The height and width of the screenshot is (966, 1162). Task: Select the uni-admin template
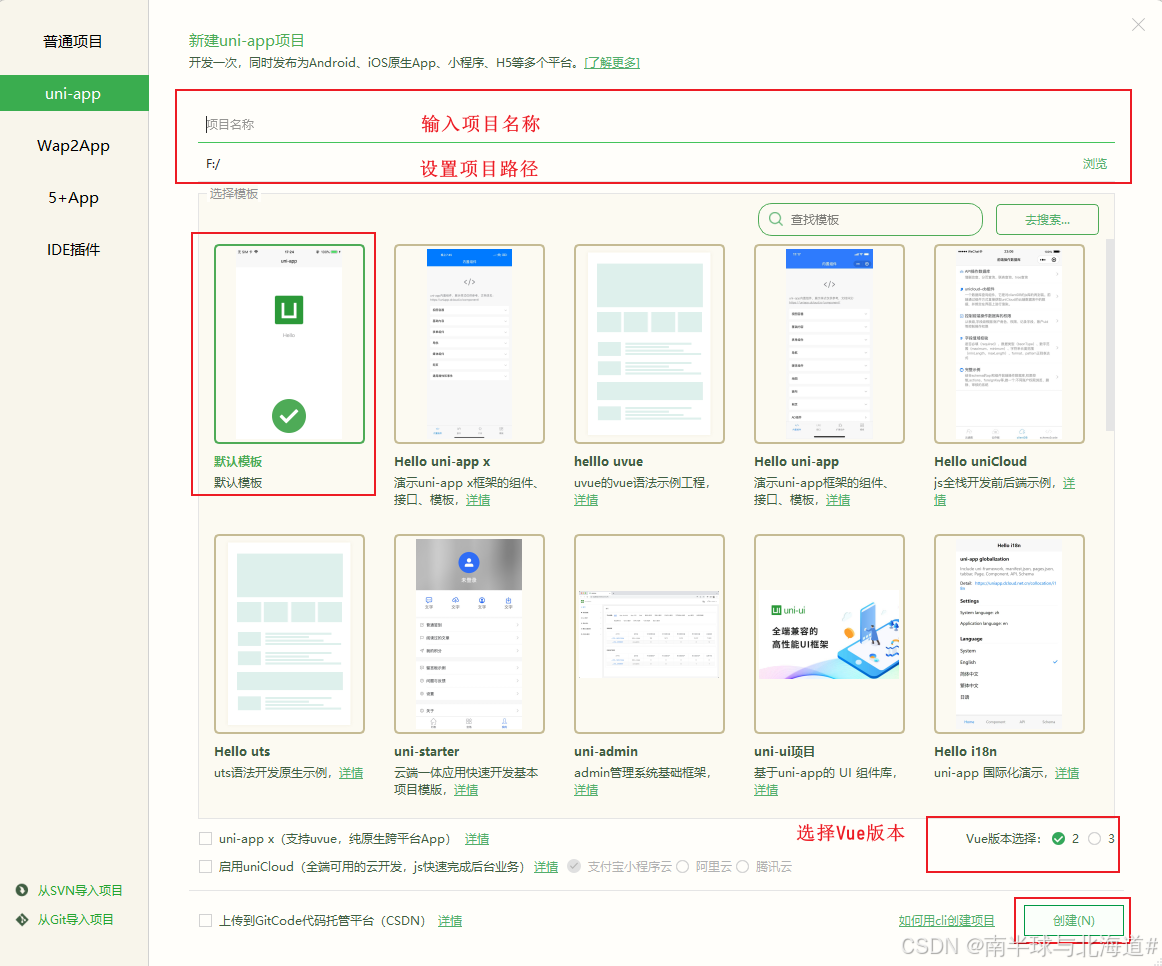pos(649,634)
